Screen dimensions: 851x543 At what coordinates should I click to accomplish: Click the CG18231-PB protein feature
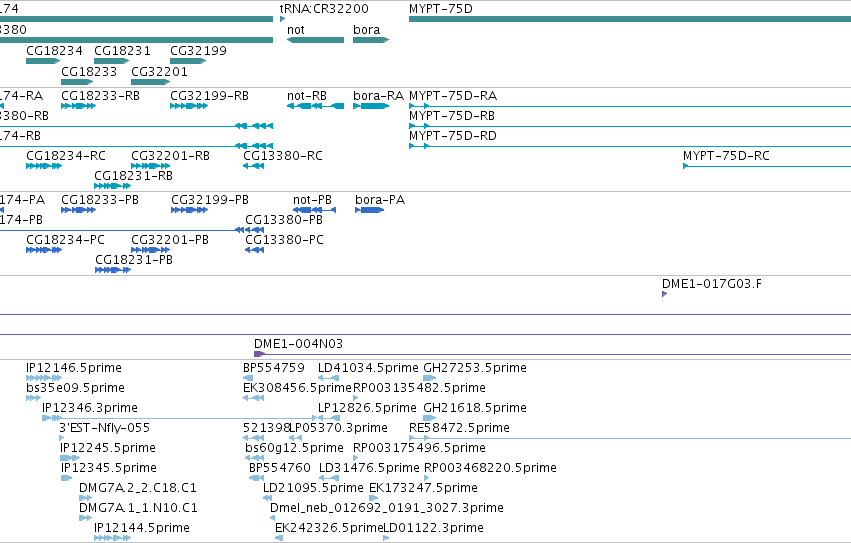113,270
